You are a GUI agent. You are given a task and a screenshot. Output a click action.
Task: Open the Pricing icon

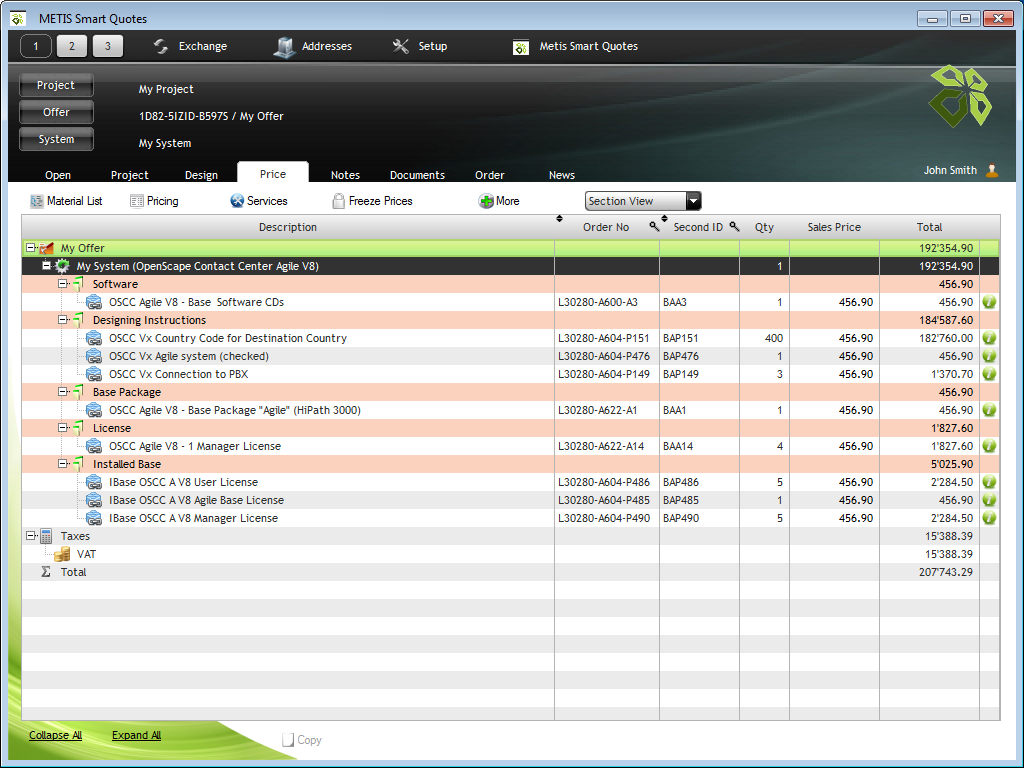(x=136, y=201)
